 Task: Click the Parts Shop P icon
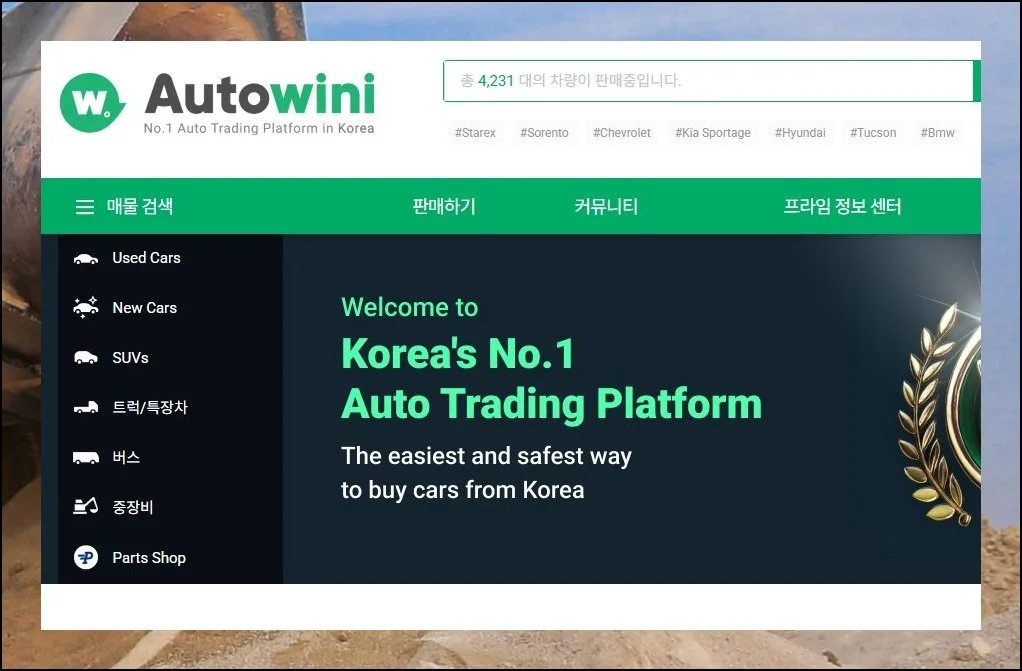pyautogui.click(x=87, y=557)
